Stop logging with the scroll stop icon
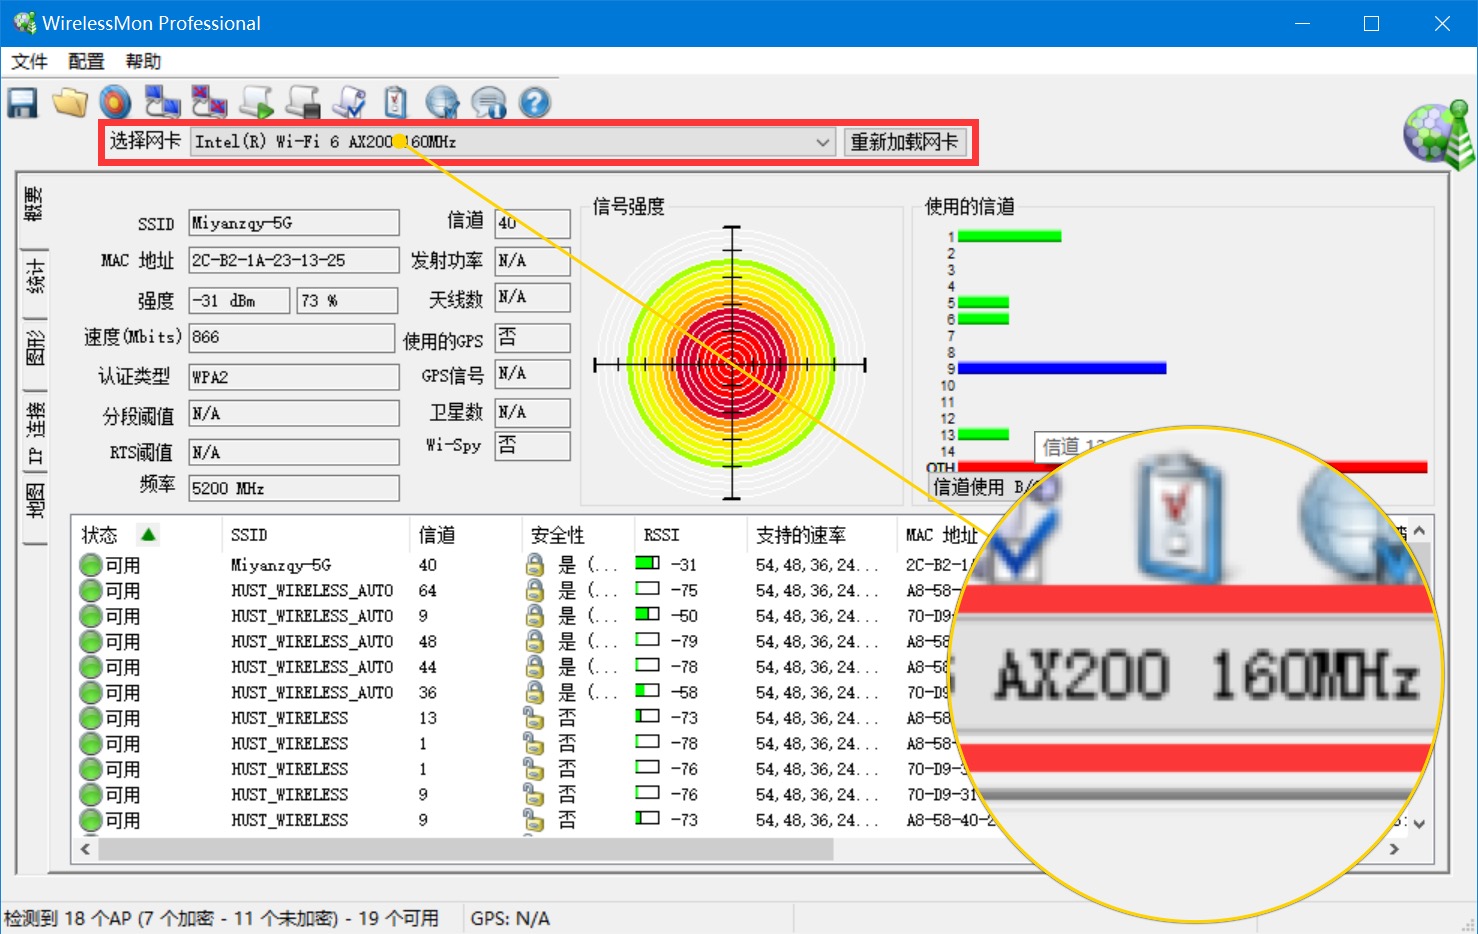The width and height of the screenshot is (1478, 934). click(x=303, y=102)
